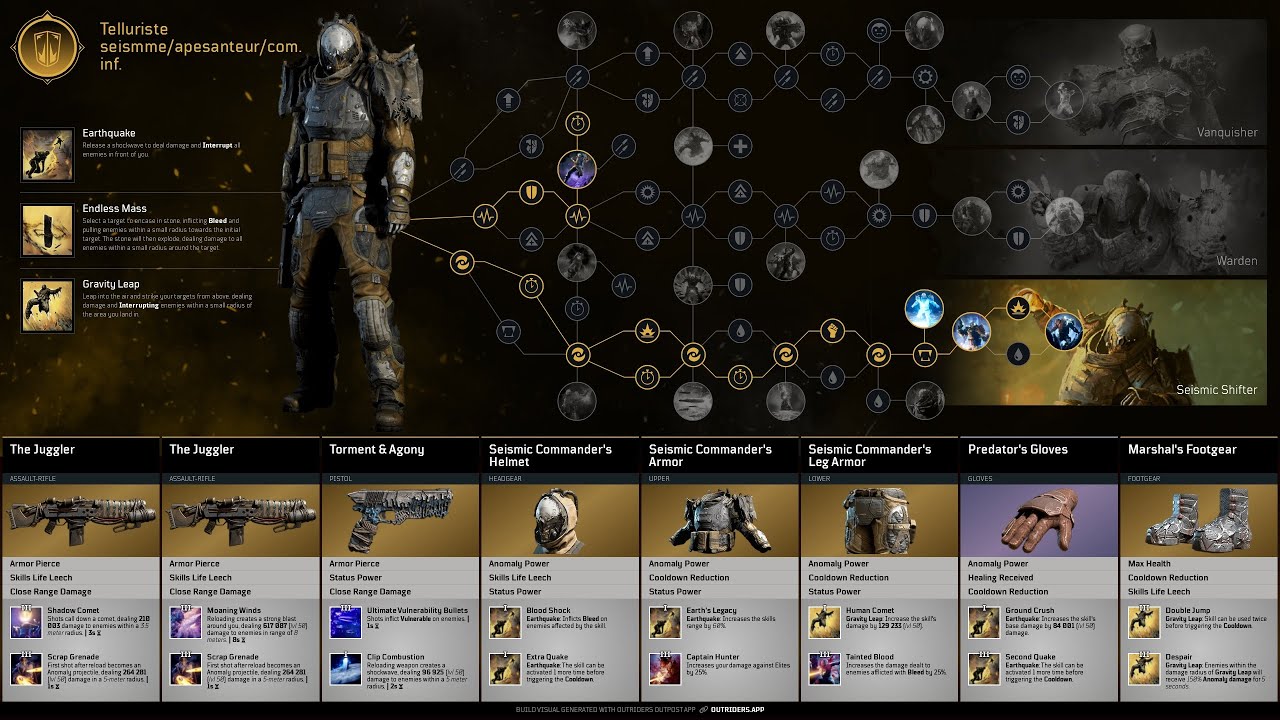Click the 'Clip Combustion' mod name

[x=394, y=658]
